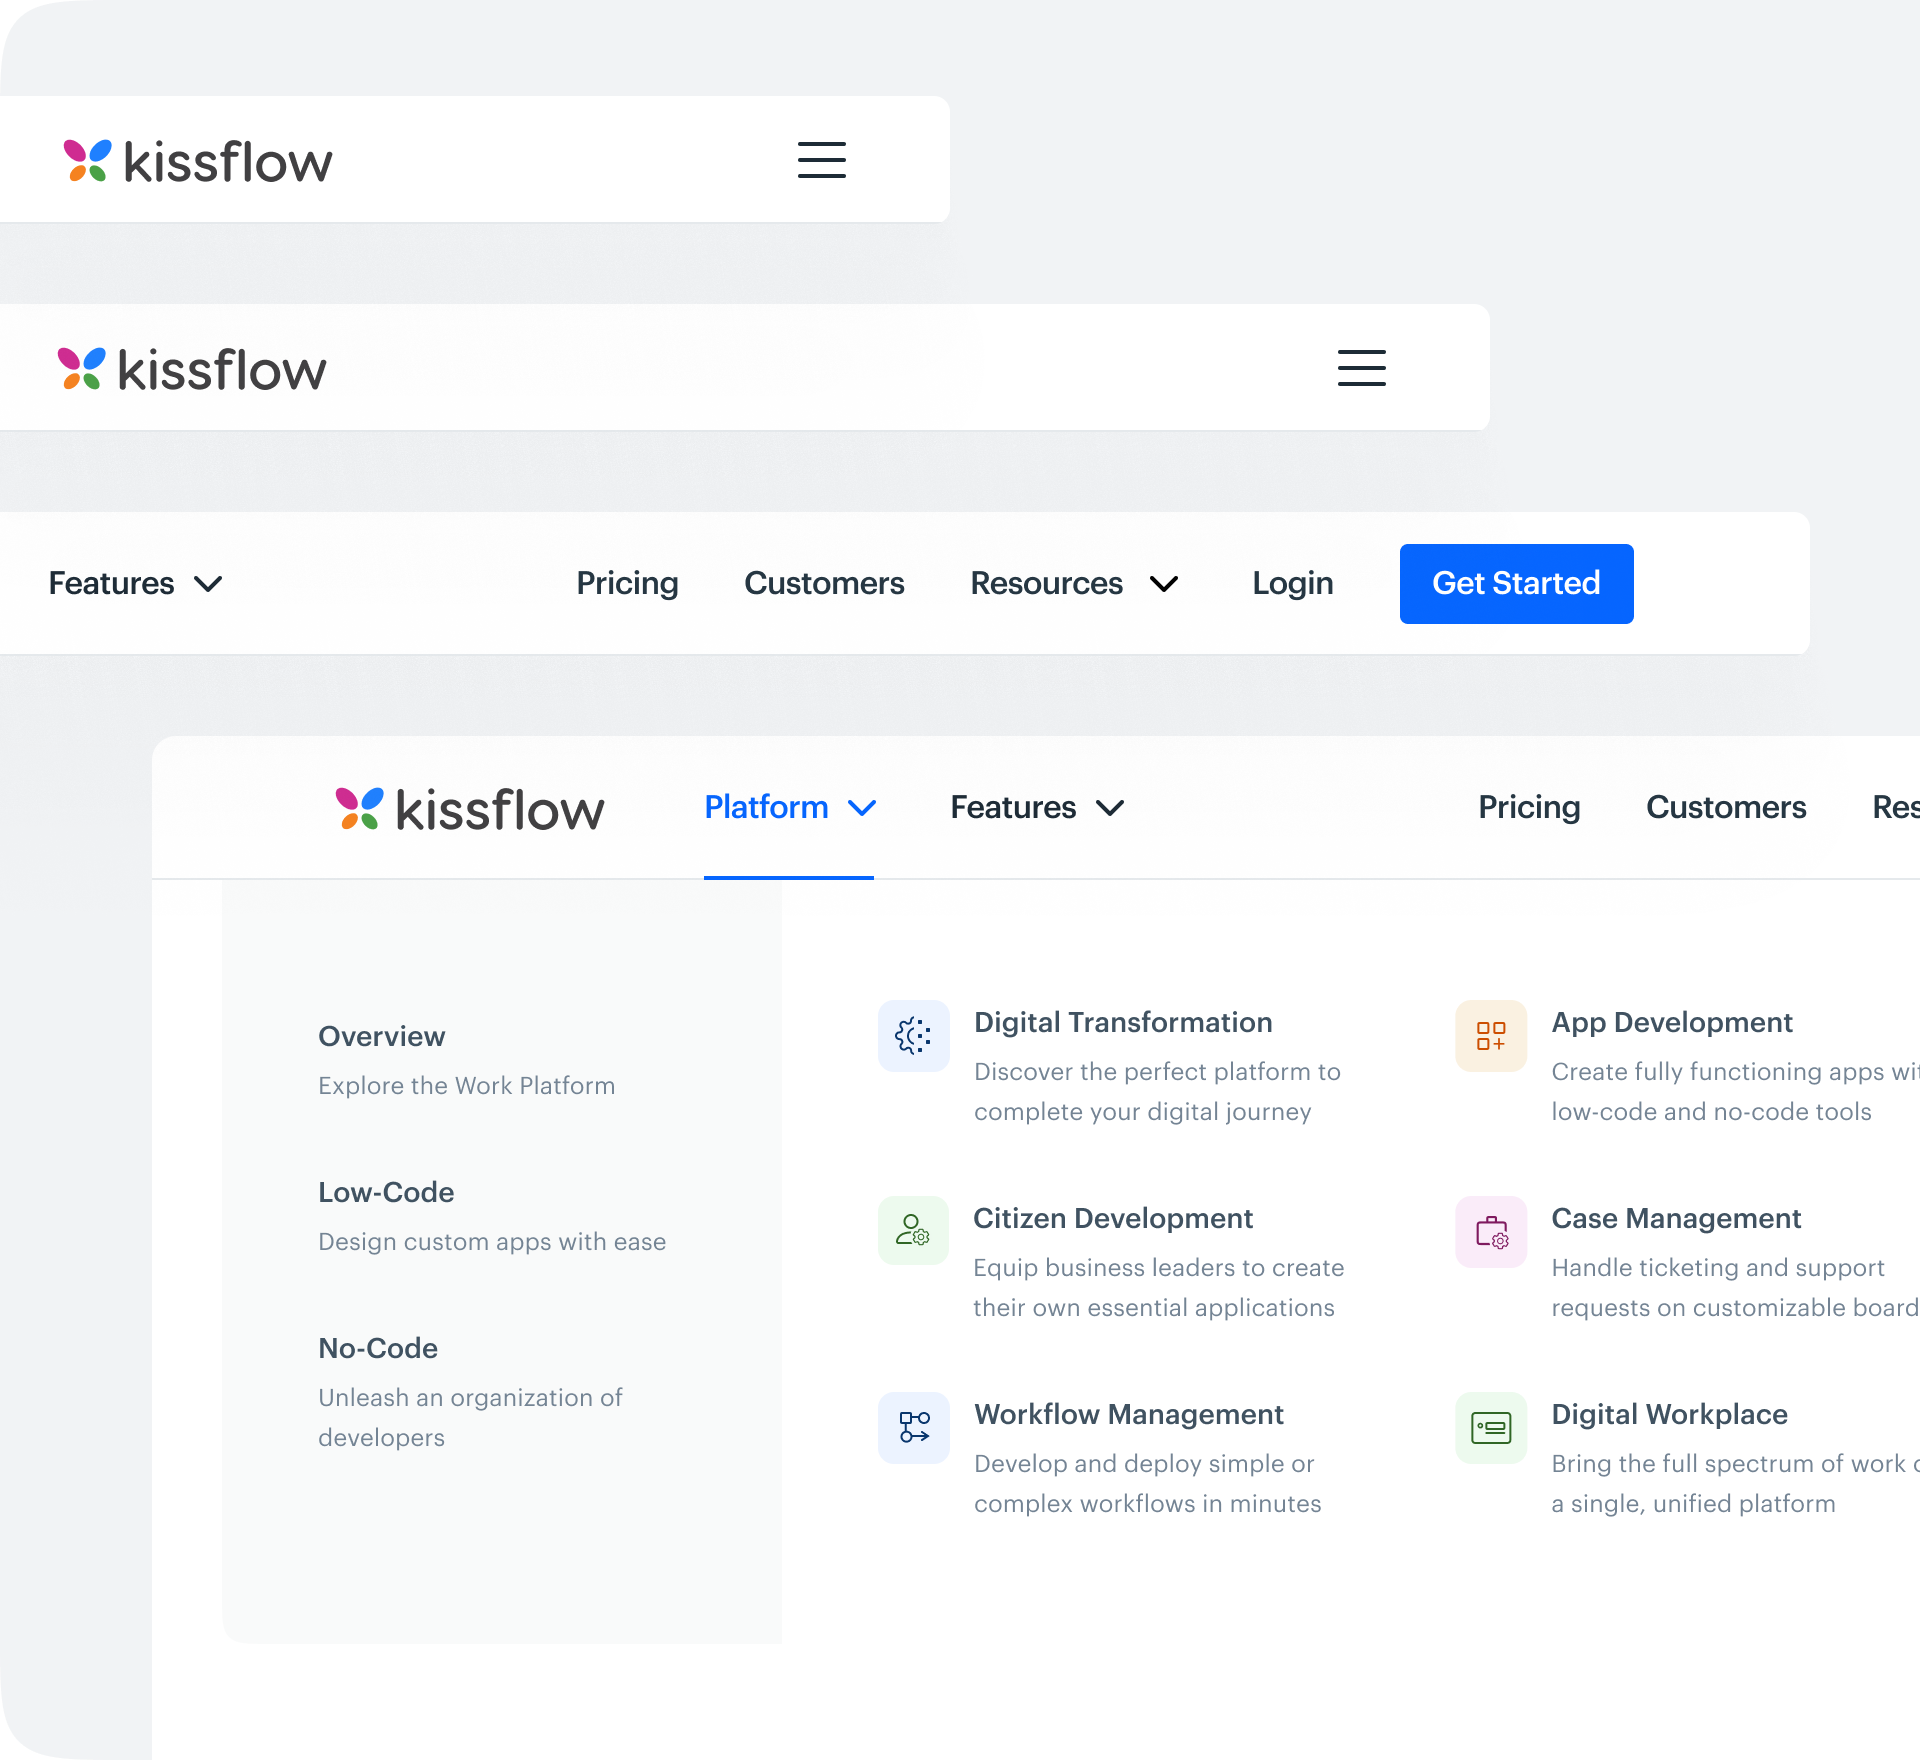This screenshot has width=1920, height=1760.
Task: Click 'Develop and deploy simple' description
Action: pos(1148,1484)
